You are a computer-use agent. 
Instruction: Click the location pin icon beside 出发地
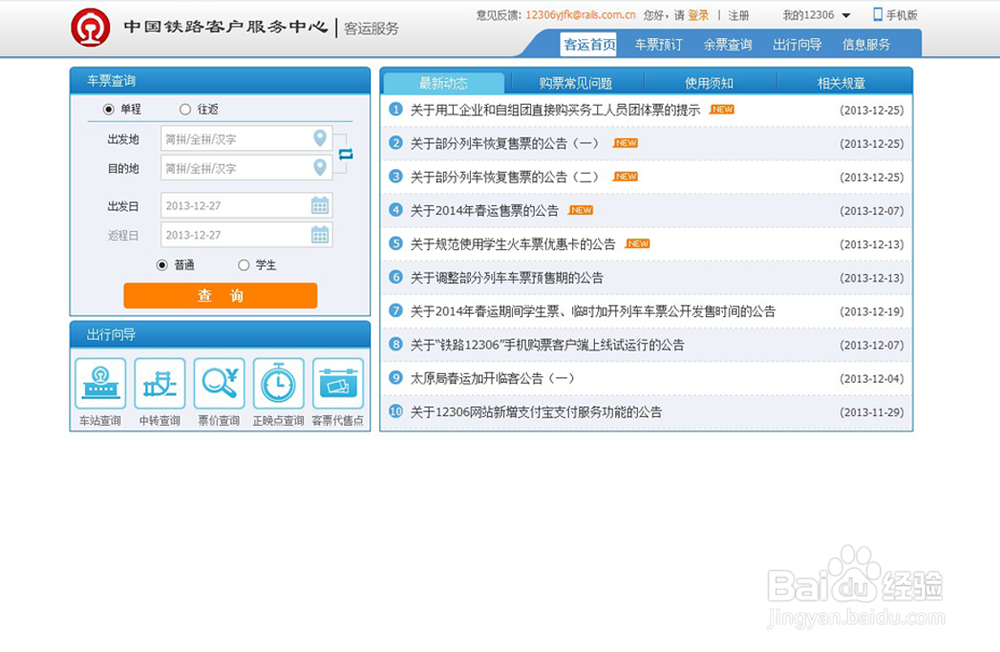tap(321, 139)
